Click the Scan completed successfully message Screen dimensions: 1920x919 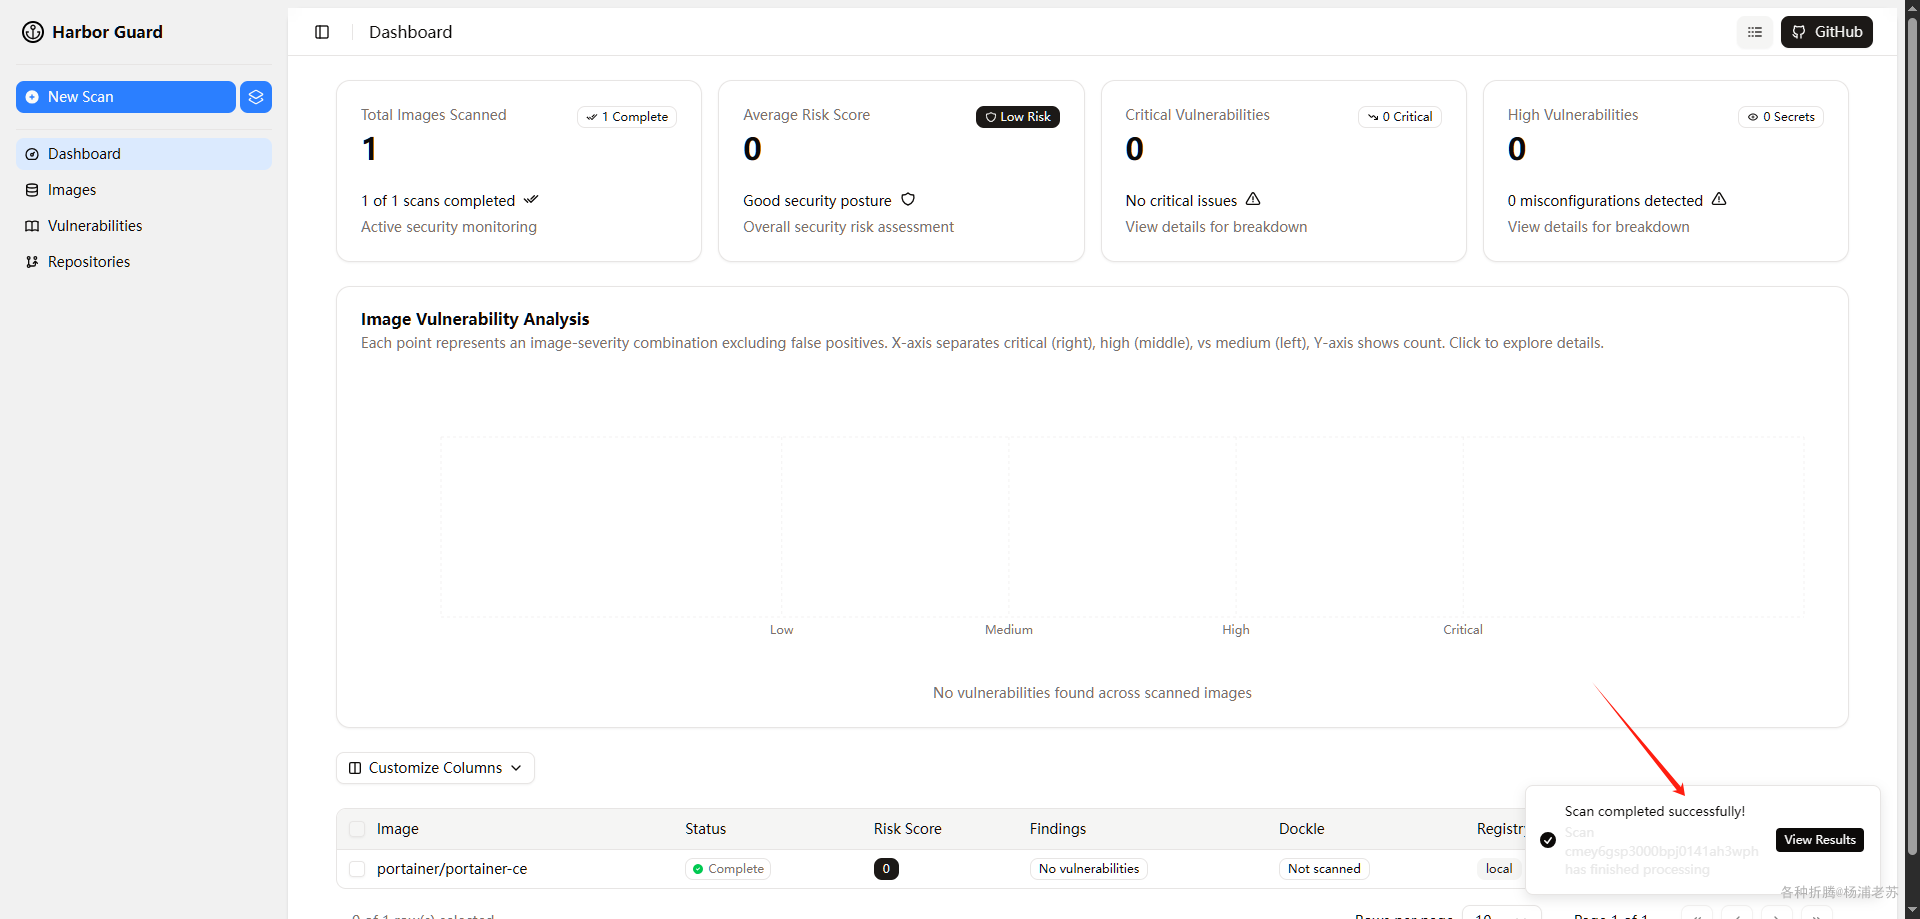click(x=1655, y=811)
